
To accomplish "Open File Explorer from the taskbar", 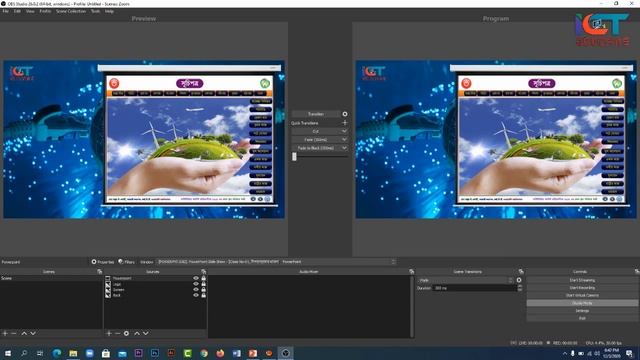I will click(73, 353).
